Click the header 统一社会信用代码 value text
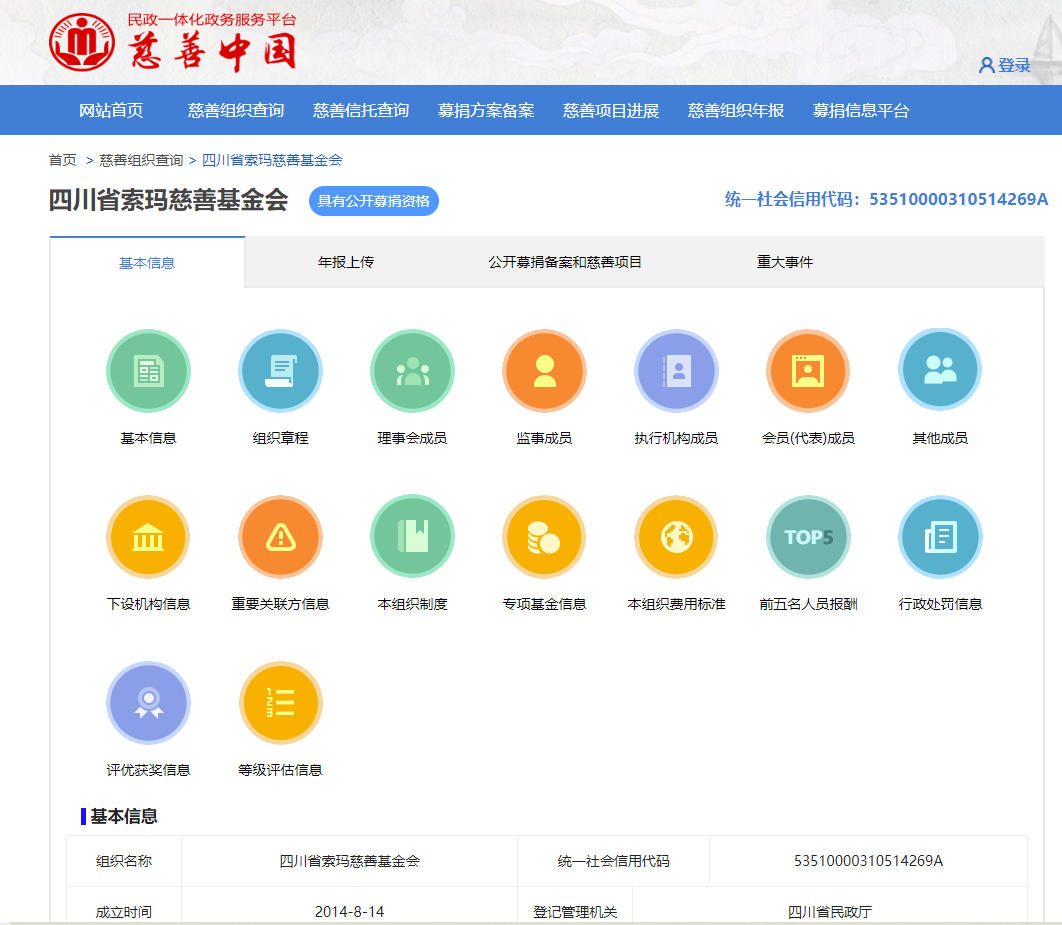 (958, 199)
